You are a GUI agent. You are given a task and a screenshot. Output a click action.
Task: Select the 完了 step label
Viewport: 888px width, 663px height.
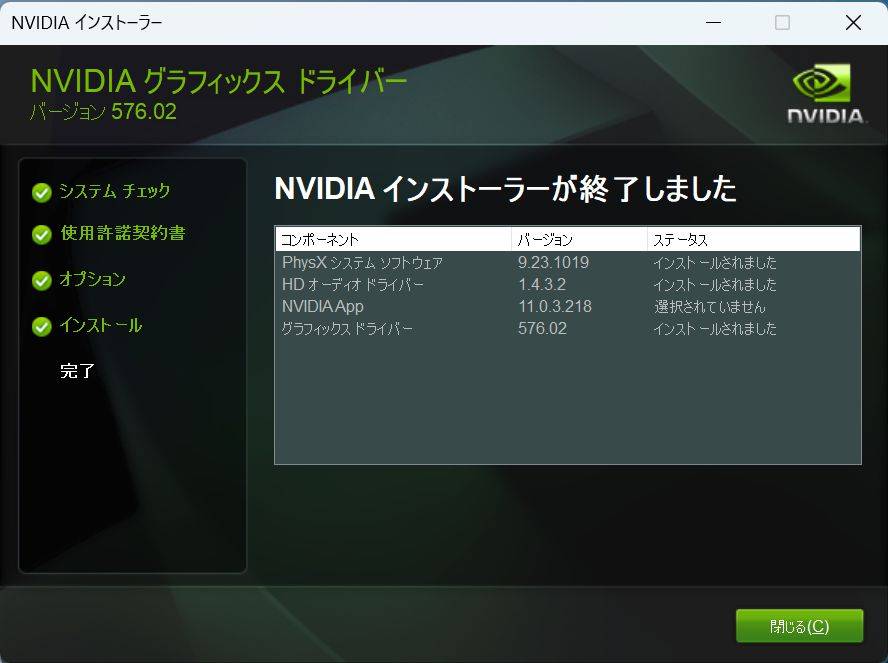(78, 371)
